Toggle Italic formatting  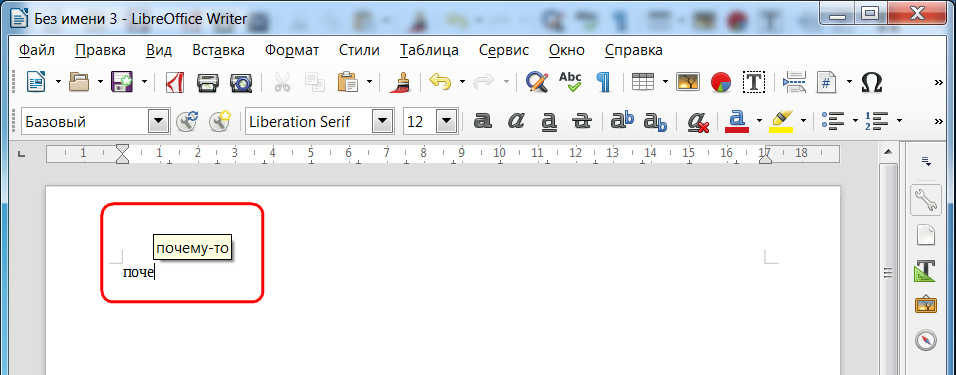coord(516,121)
